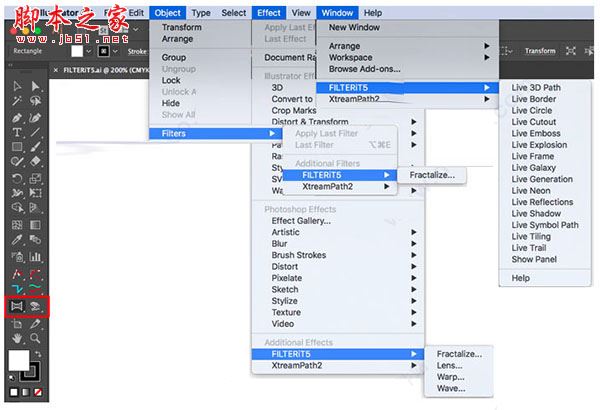Viewport: 600px width, 410px height.
Task: Select the Perspective Grid tool
Action: (35, 208)
